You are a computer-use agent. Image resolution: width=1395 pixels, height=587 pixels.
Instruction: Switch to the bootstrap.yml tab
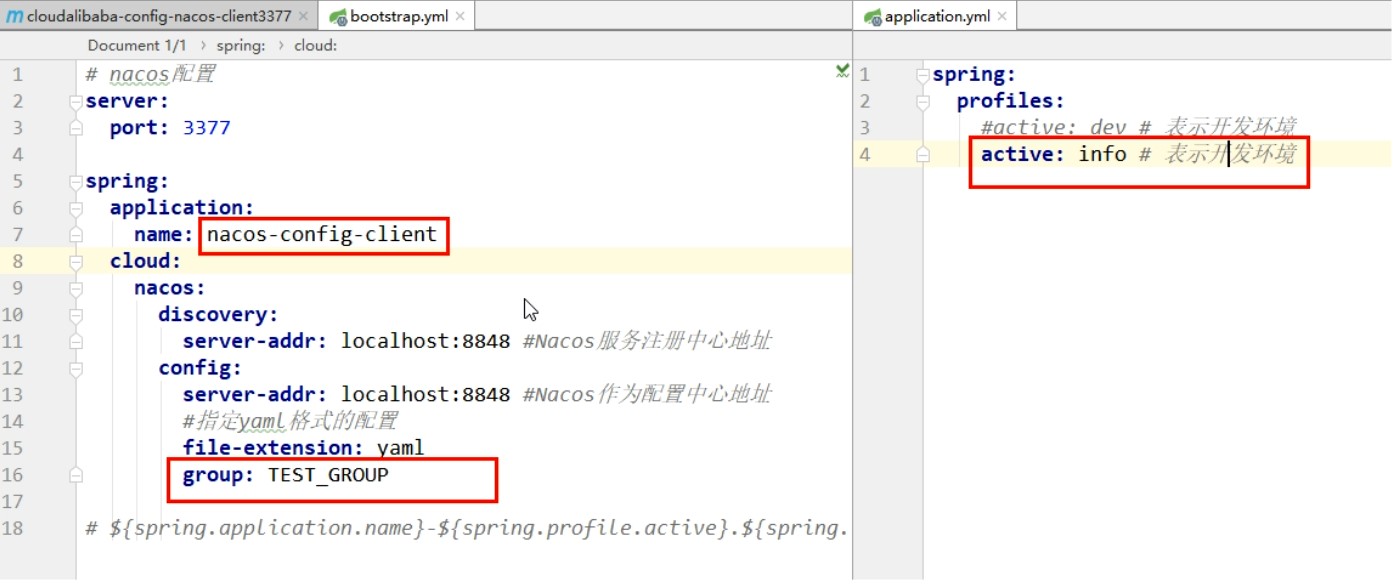[398, 16]
